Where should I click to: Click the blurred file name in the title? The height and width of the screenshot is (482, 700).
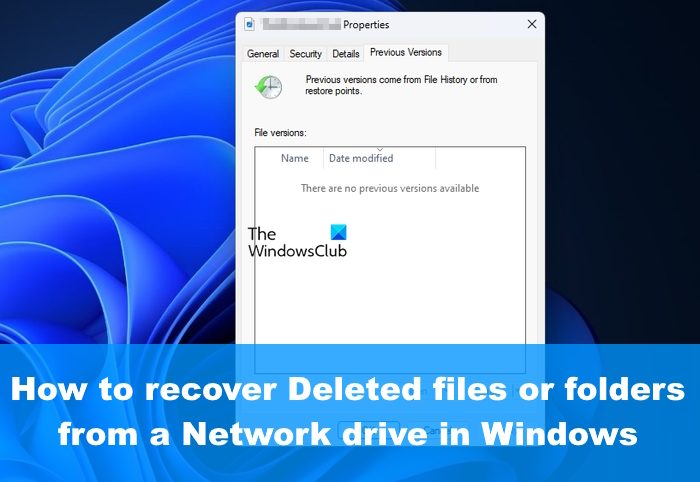point(302,24)
